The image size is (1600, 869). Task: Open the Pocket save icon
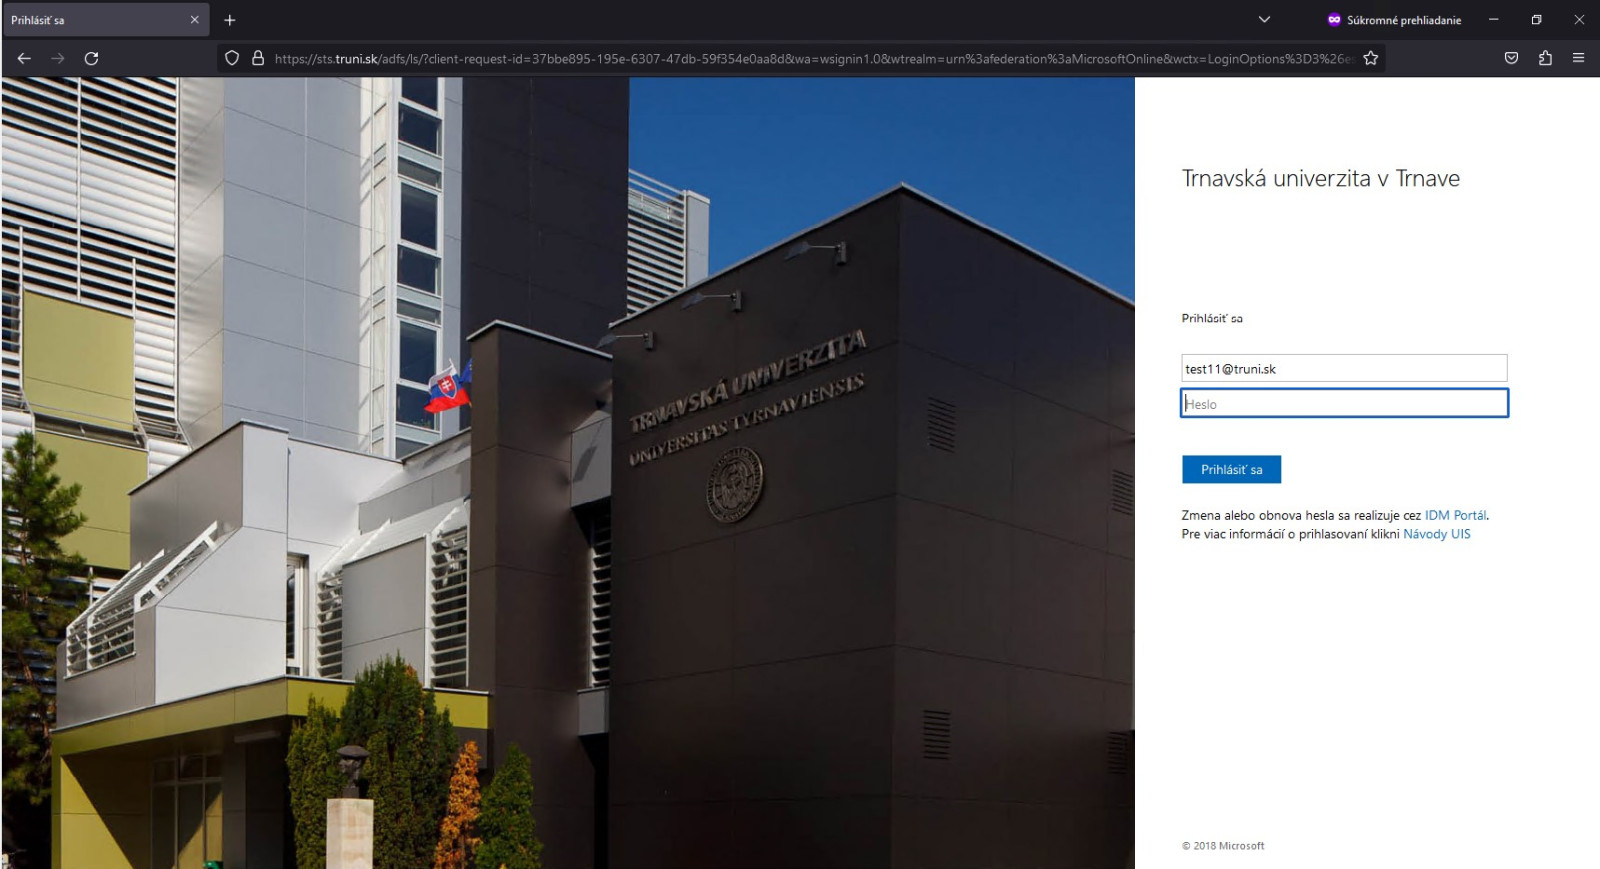(x=1511, y=58)
